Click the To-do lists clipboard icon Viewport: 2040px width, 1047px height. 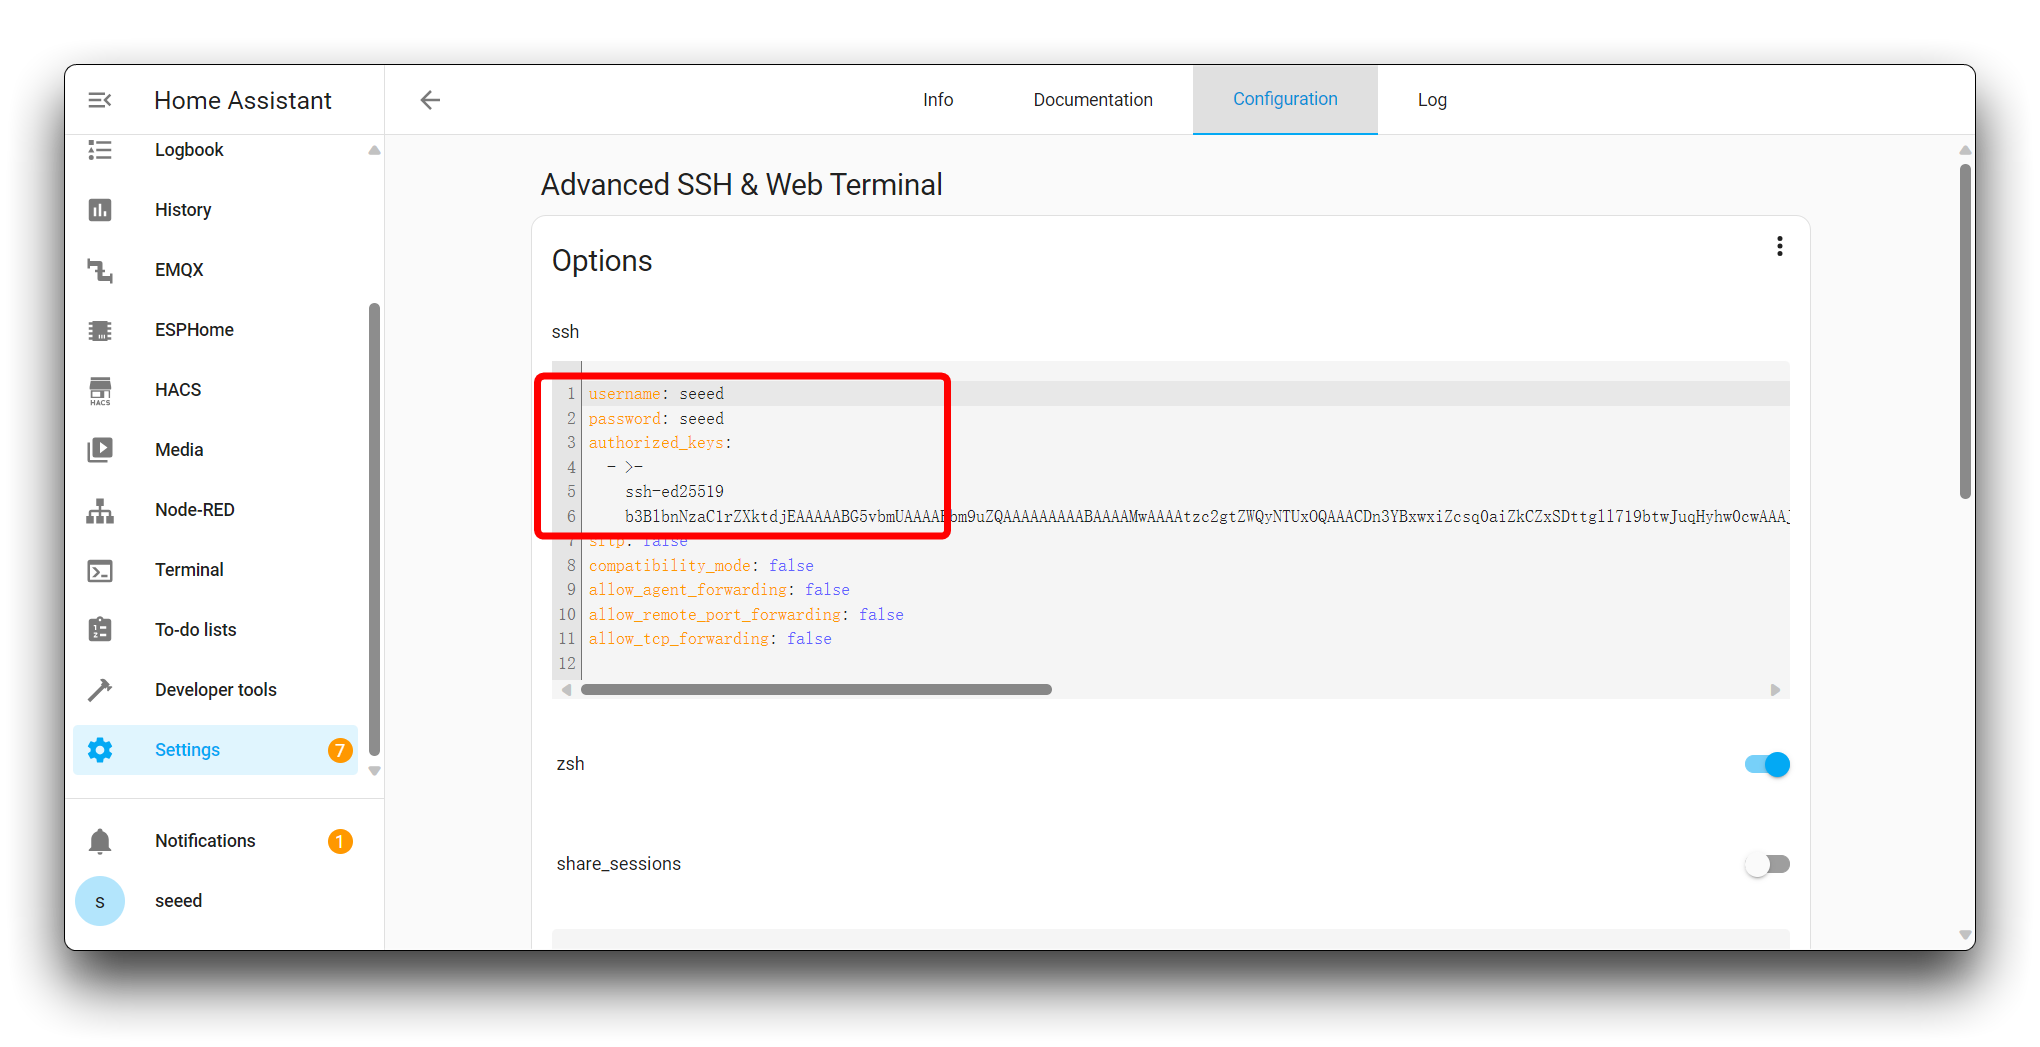[x=100, y=630]
